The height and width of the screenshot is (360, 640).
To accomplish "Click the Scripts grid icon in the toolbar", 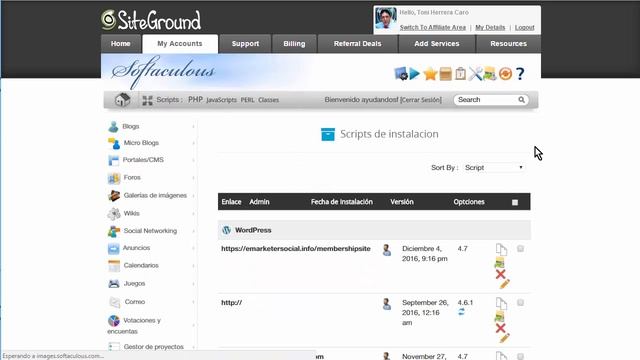I will tap(147, 100).
